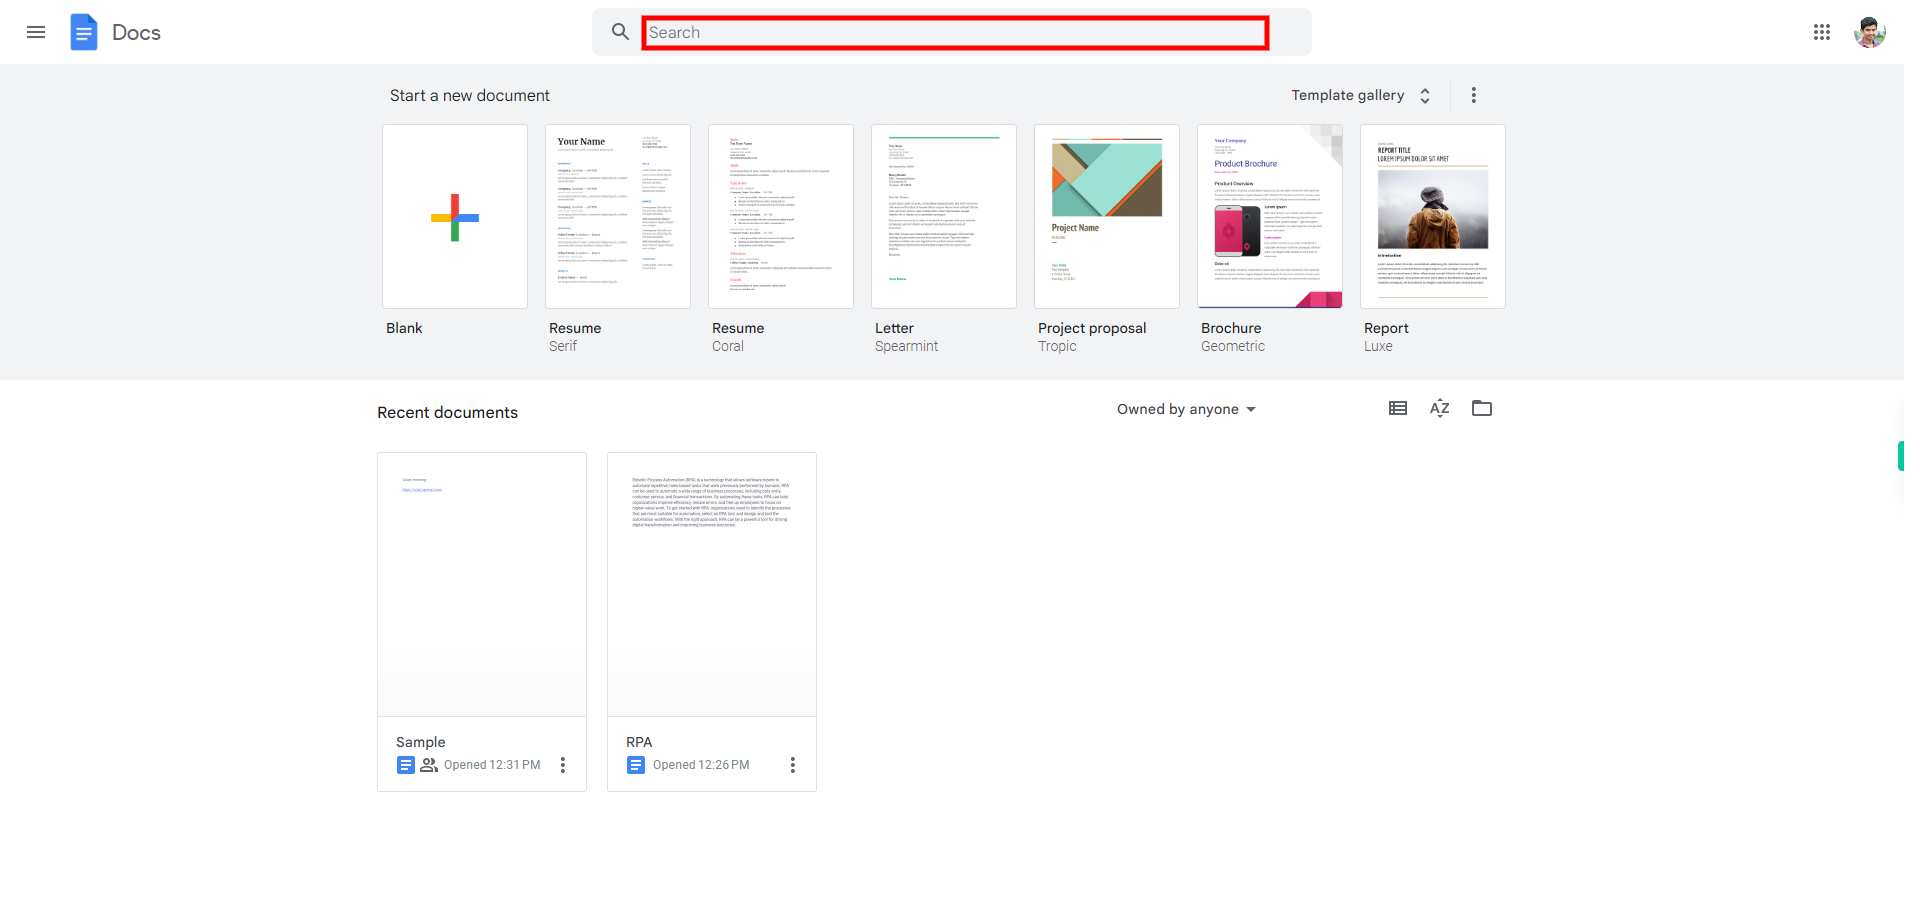Select the Project proposal Tropic template
The height and width of the screenshot is (912, 1920).
tap(1107, 217)
